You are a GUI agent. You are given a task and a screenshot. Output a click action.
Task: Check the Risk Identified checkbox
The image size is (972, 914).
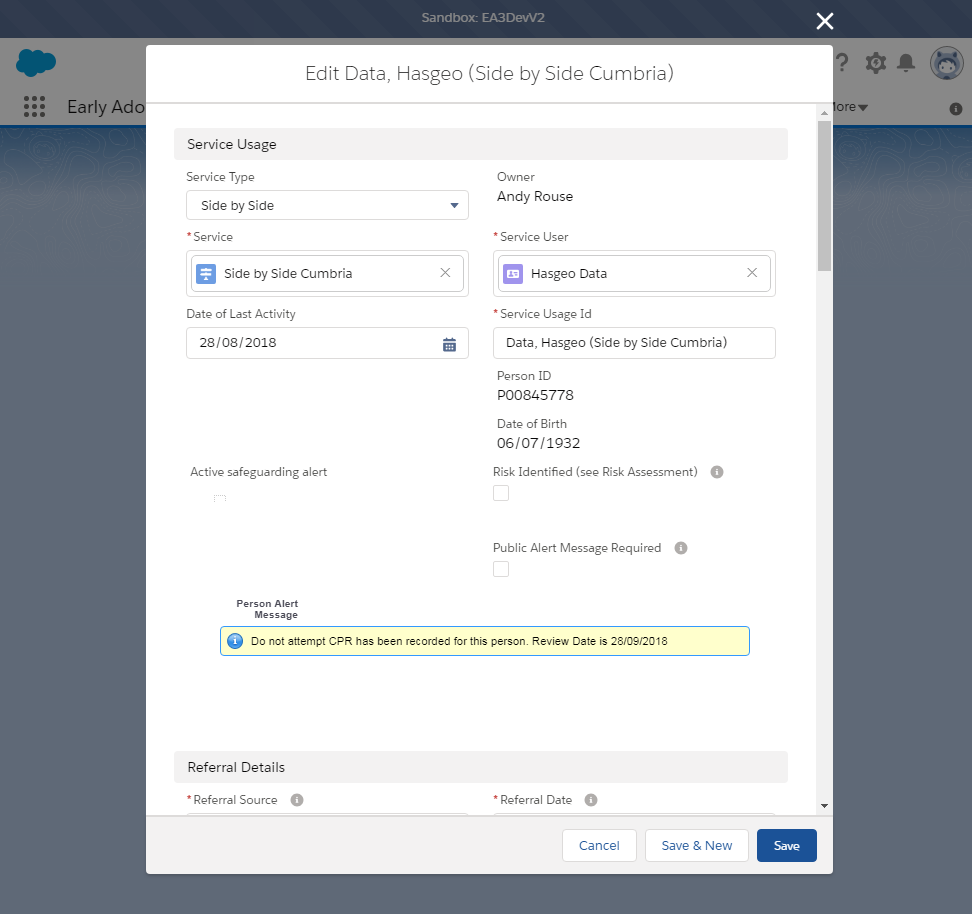[501, 493]
